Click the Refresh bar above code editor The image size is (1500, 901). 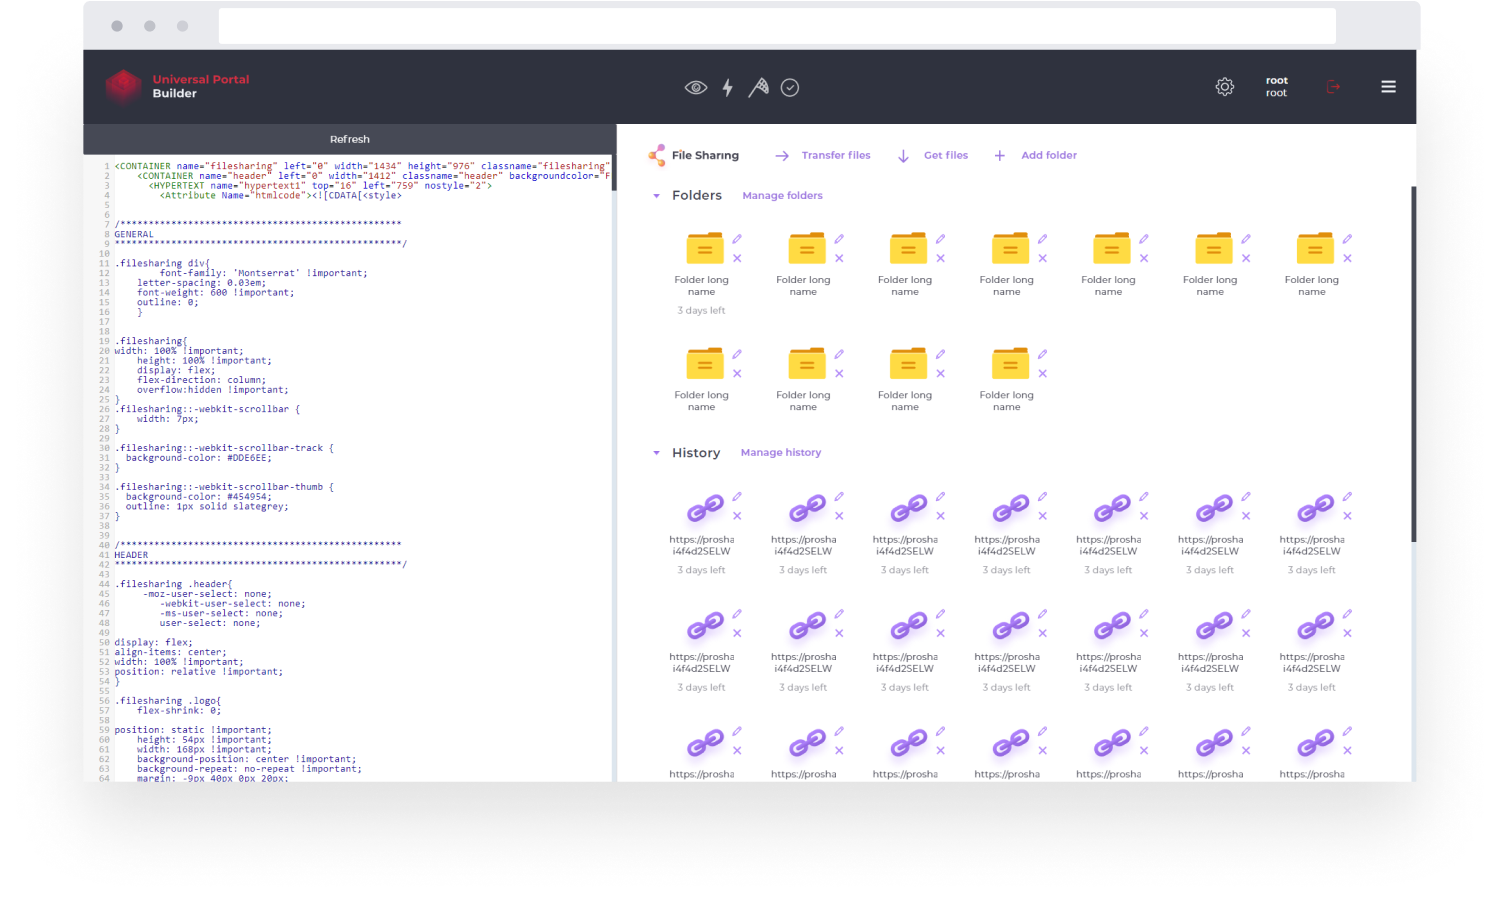(x=349, y=139)
